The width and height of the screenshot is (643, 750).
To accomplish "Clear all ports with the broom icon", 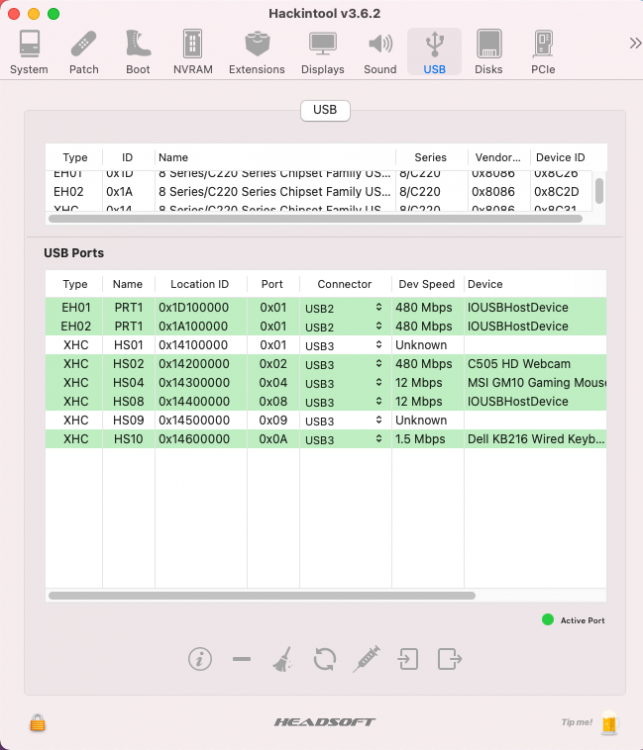I will pyautogui.click(x=283, y=659).
